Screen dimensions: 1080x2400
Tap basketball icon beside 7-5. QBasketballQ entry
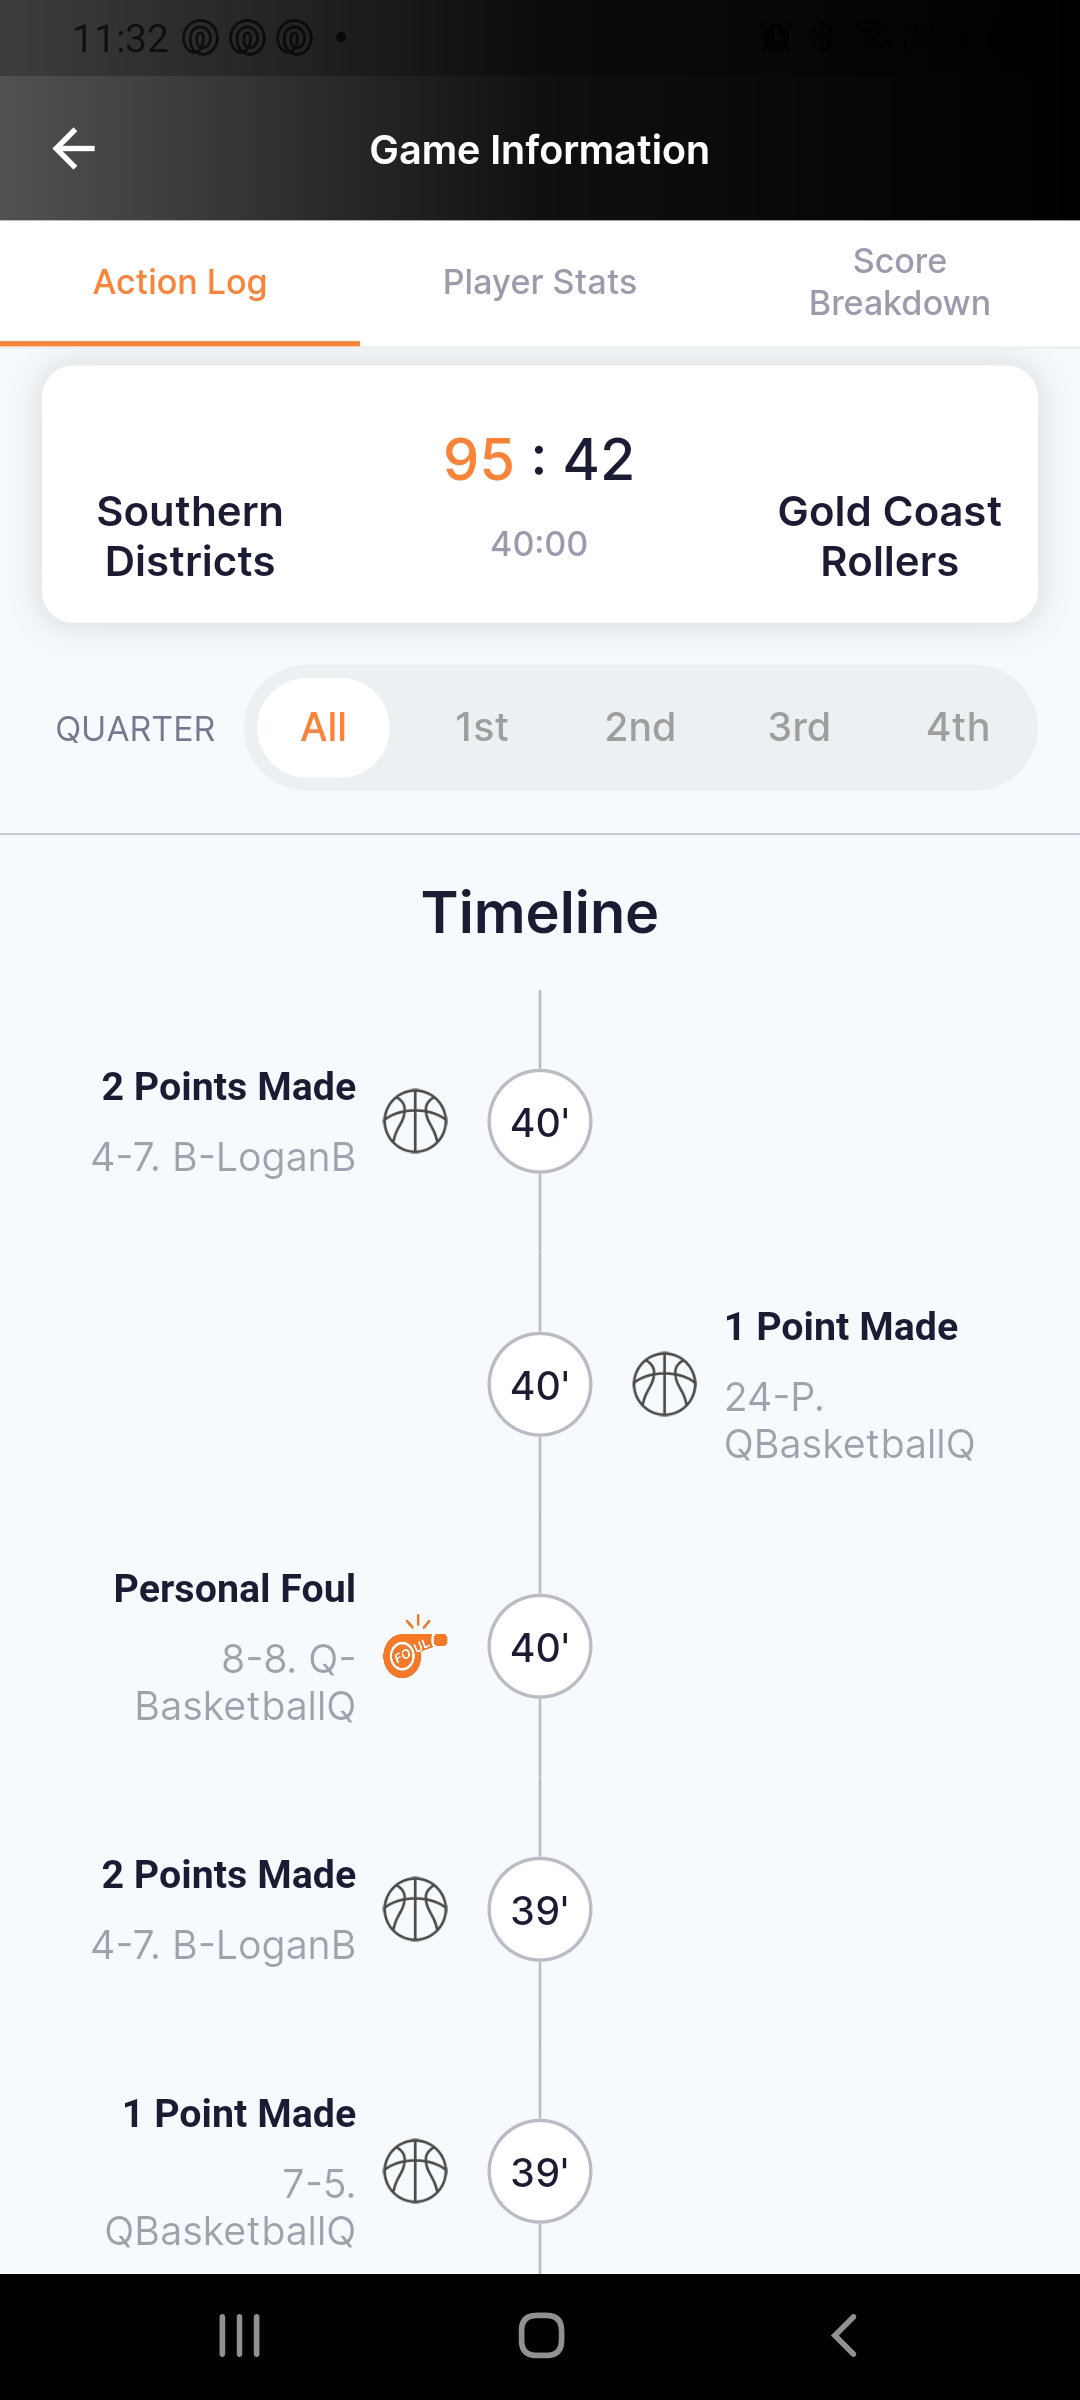pos(415,2171)
